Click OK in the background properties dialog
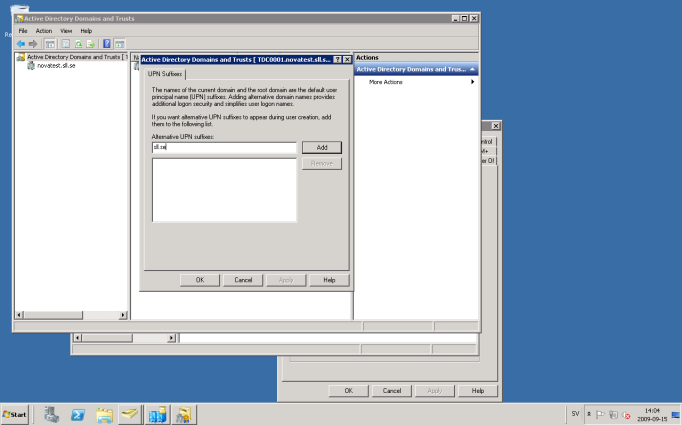 point(348,391)
